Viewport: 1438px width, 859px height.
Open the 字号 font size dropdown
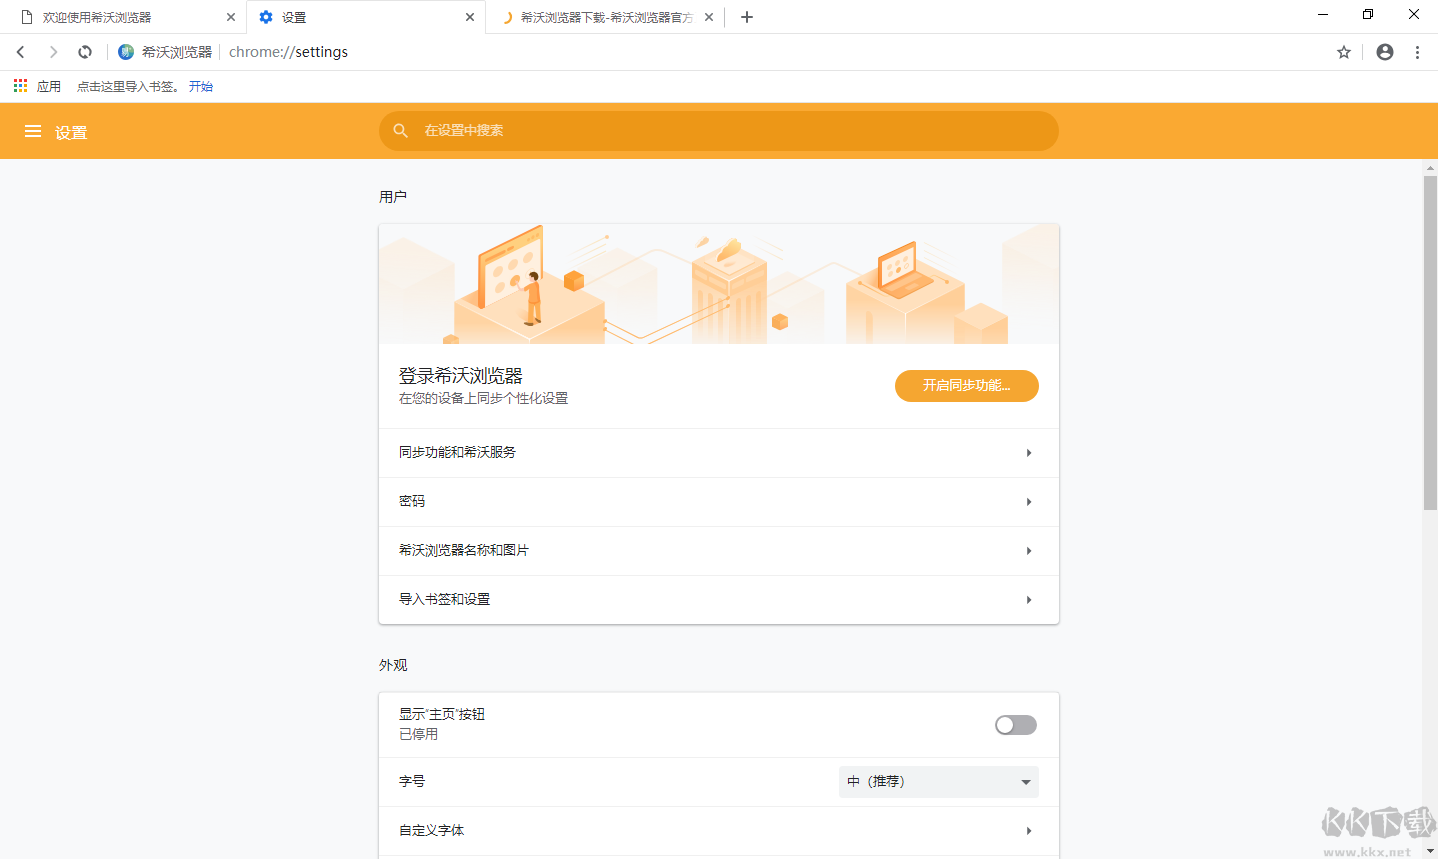[x=937, y=781]
